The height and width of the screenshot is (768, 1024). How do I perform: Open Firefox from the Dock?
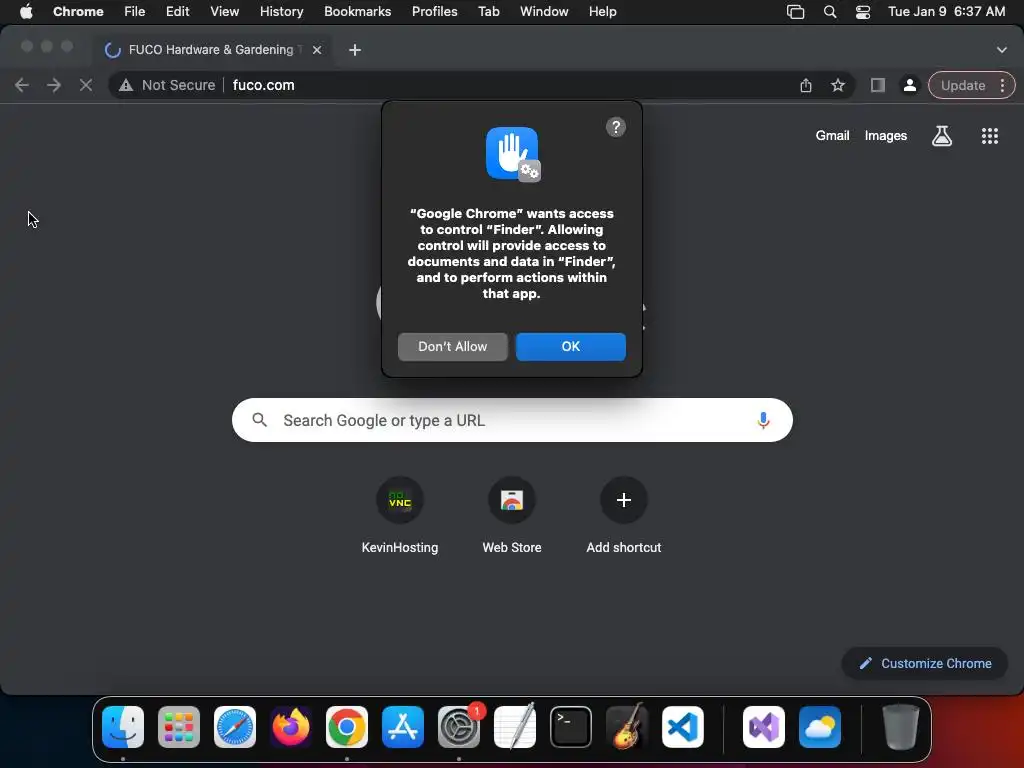(291, 727)
